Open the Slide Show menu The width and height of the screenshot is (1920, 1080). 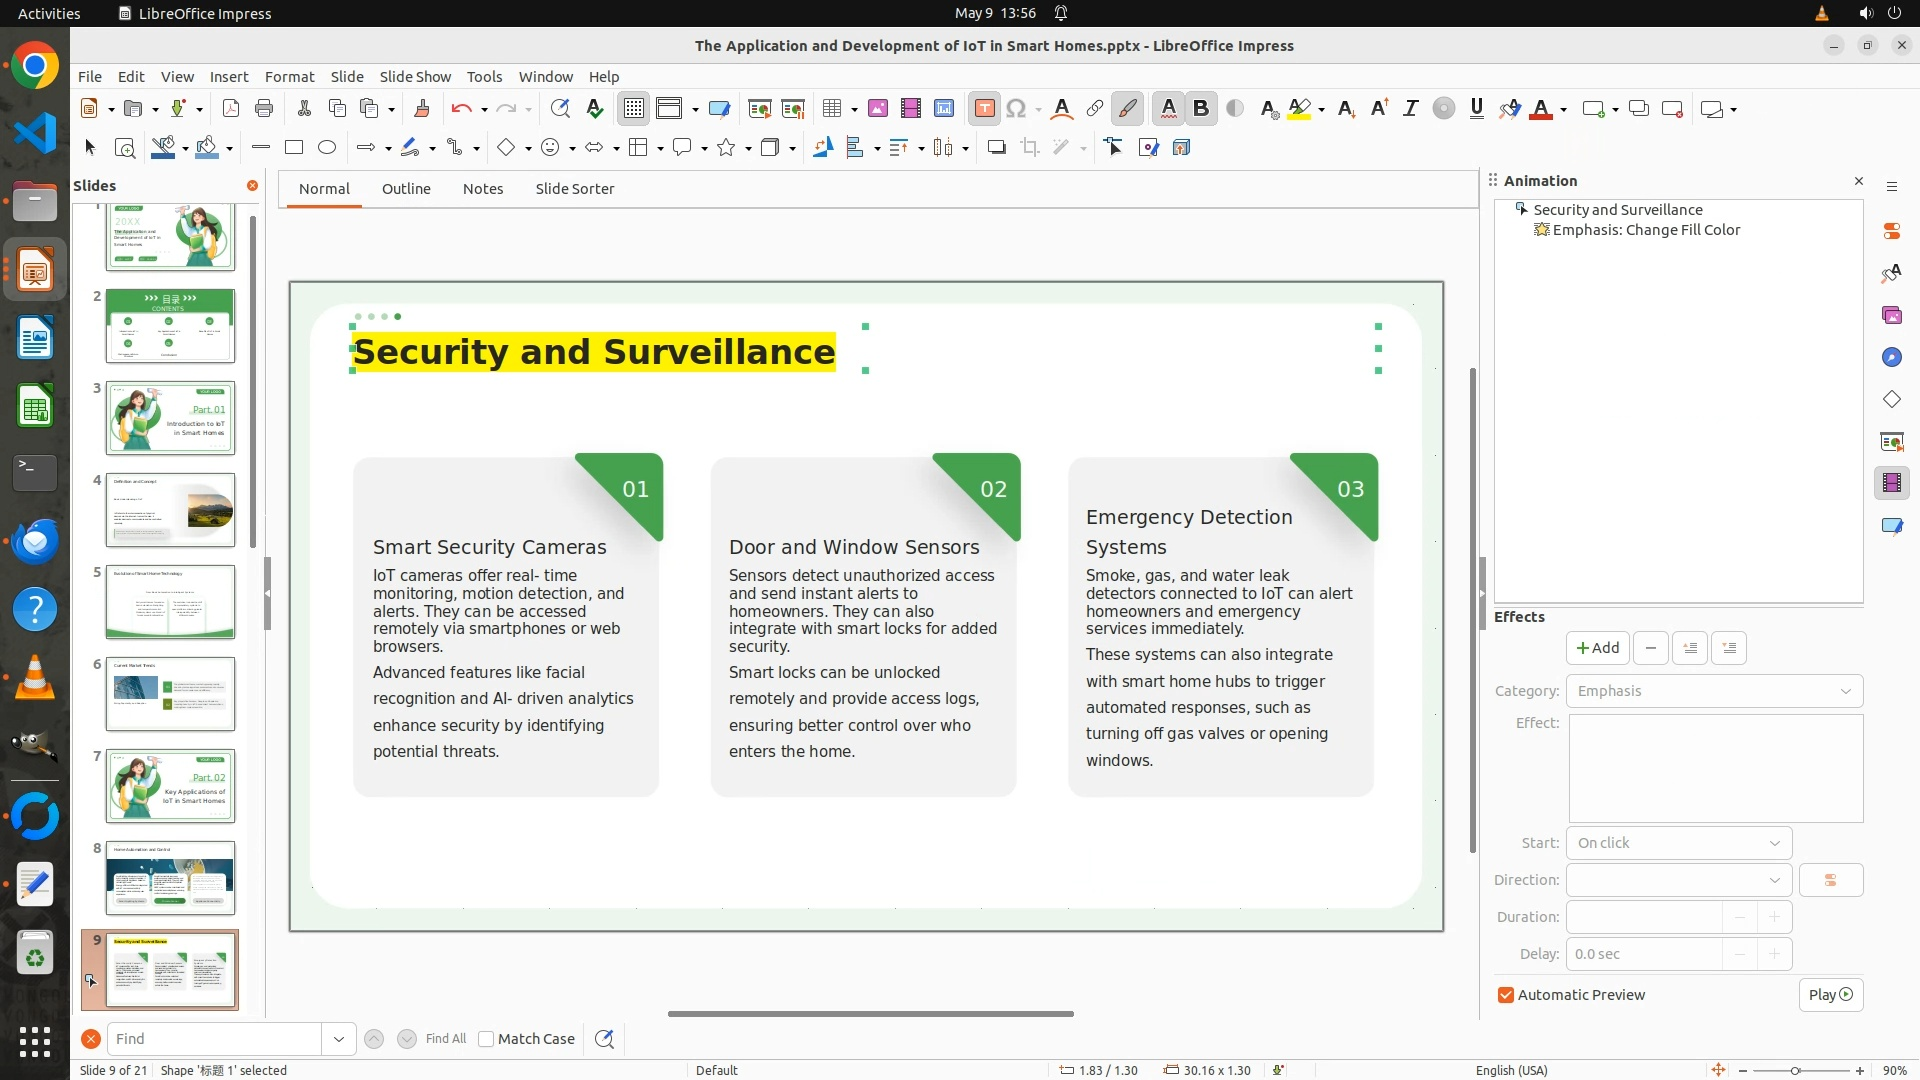pos(415,77)
